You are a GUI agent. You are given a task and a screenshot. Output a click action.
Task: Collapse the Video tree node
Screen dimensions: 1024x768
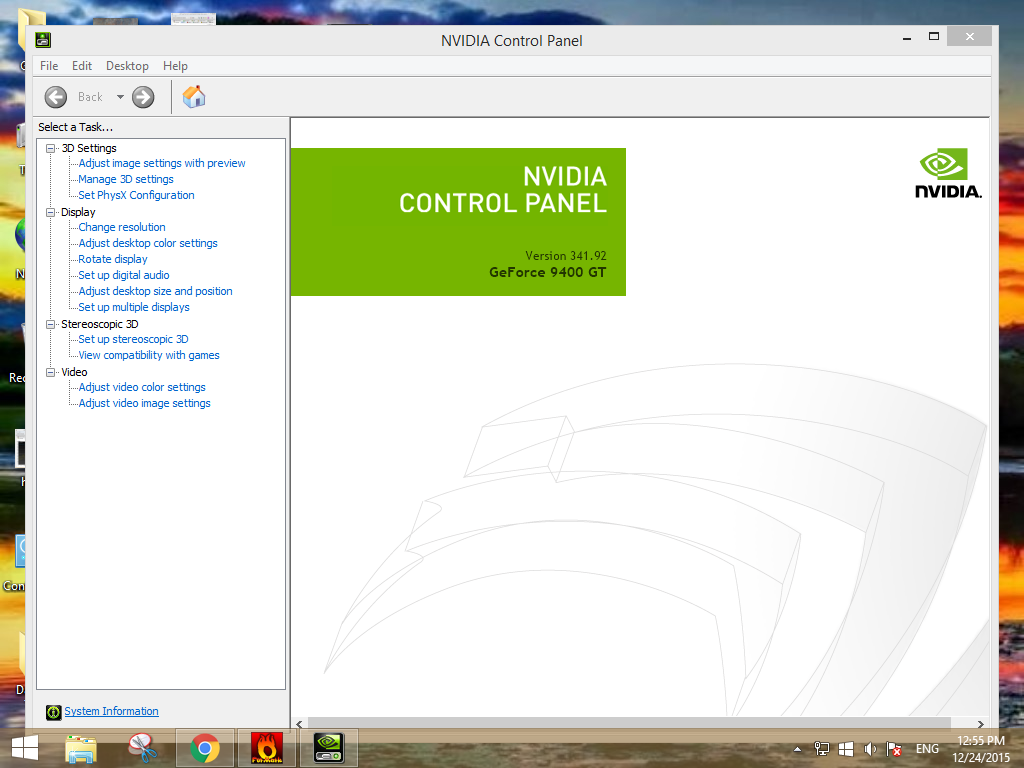click(50, 372)
